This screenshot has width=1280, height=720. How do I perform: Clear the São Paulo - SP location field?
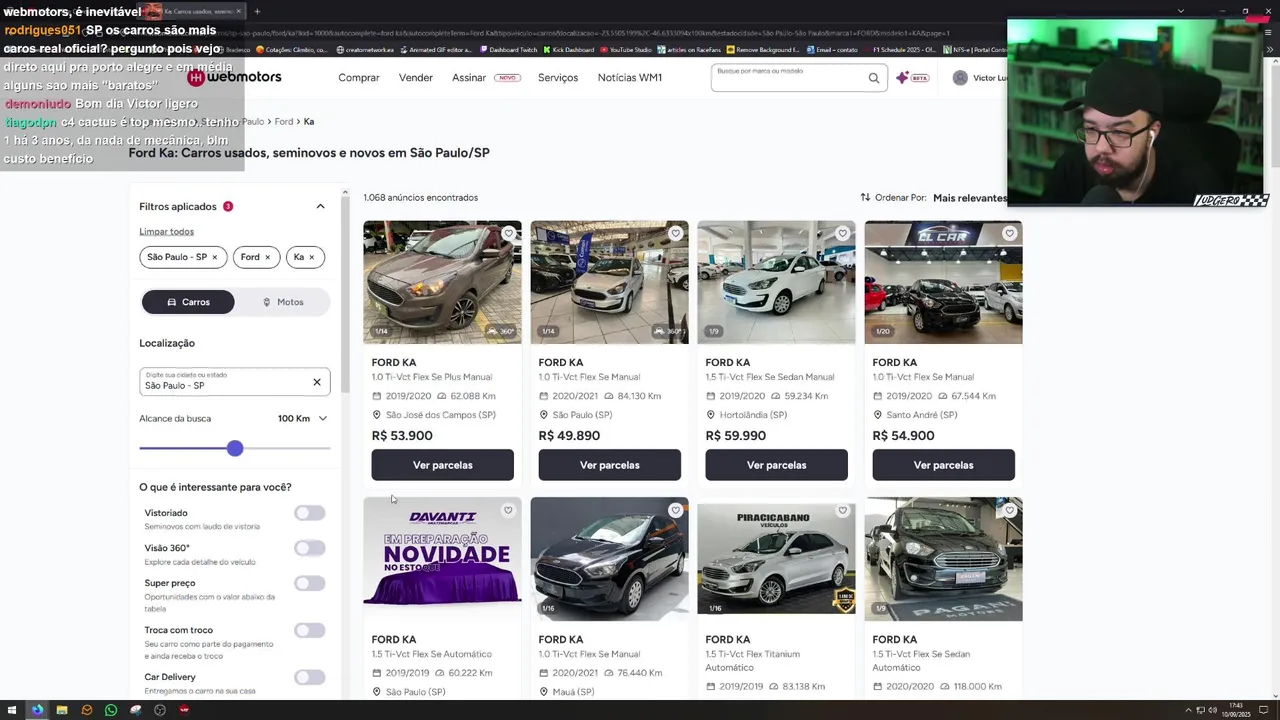(317, 382)
